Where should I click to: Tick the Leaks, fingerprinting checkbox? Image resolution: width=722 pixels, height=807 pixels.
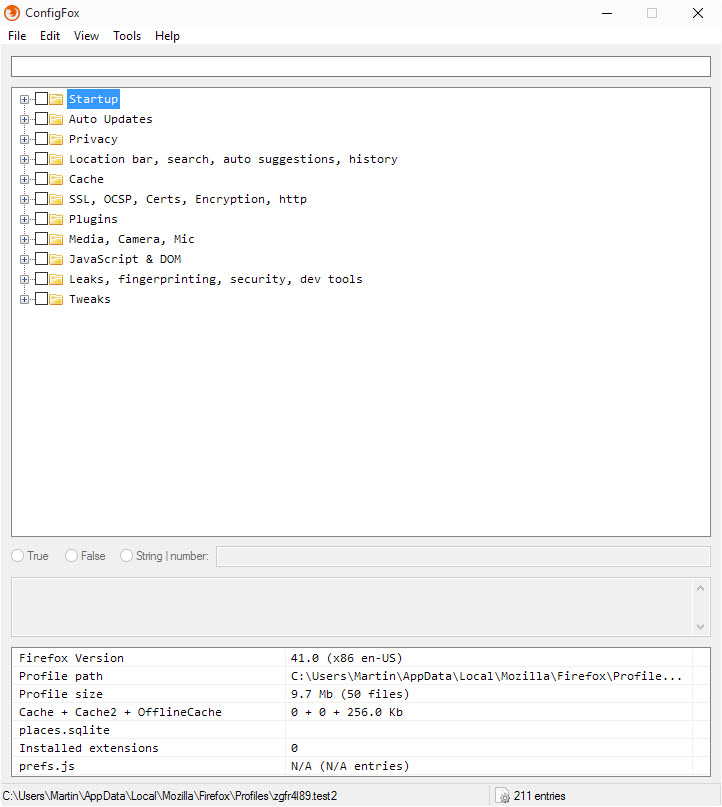(41, 279)
